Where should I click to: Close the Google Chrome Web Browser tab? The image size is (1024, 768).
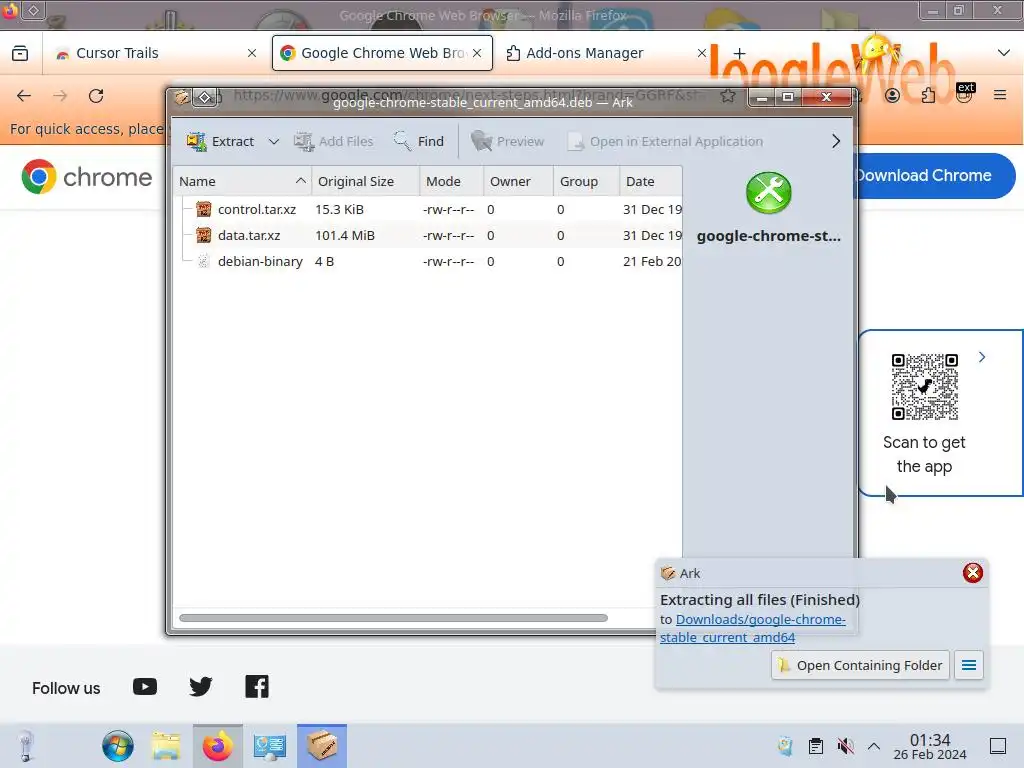477,53
